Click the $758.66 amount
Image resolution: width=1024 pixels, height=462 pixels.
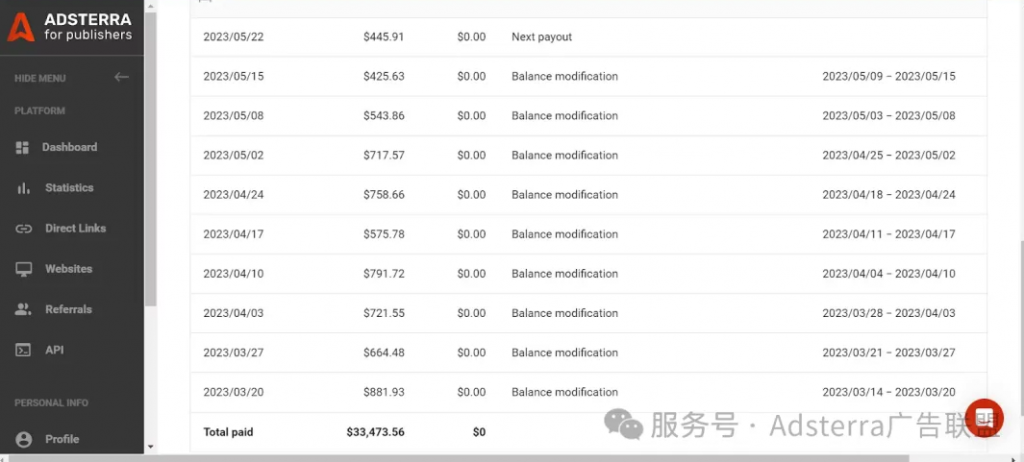[384, 195]
